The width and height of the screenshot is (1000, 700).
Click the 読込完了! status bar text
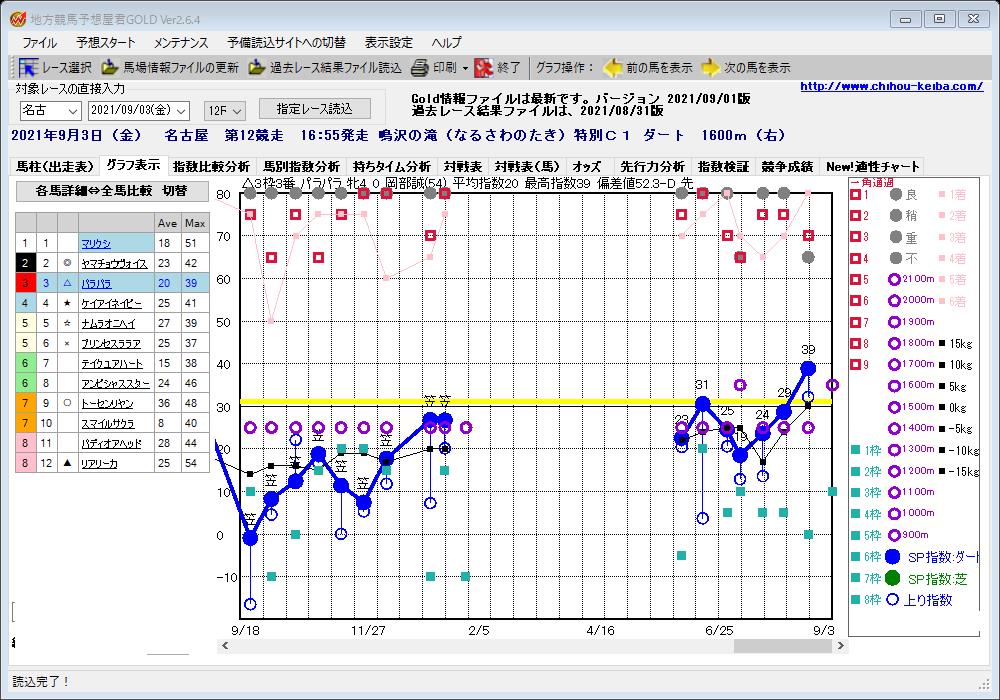pyautogui.click(x=40, y=682)
